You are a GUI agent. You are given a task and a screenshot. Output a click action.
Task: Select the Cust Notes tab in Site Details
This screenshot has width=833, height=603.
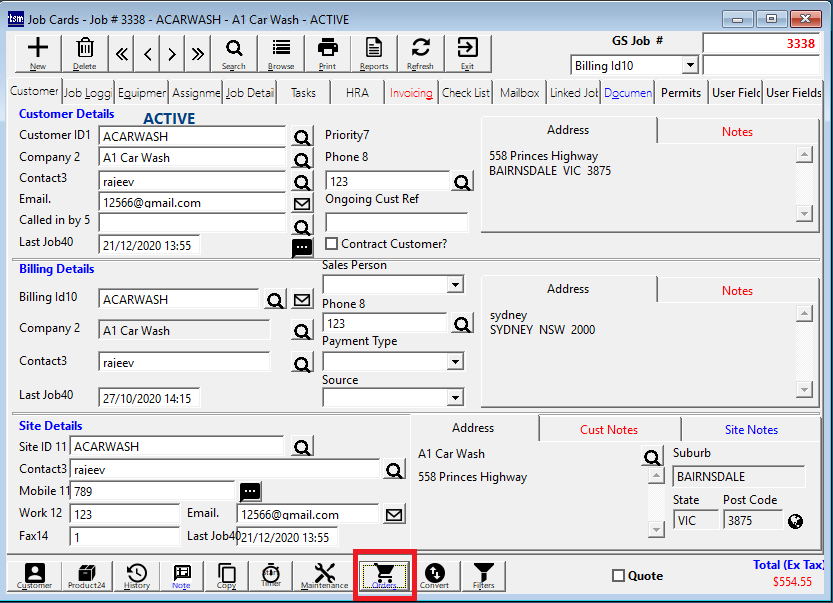[608, 430]
